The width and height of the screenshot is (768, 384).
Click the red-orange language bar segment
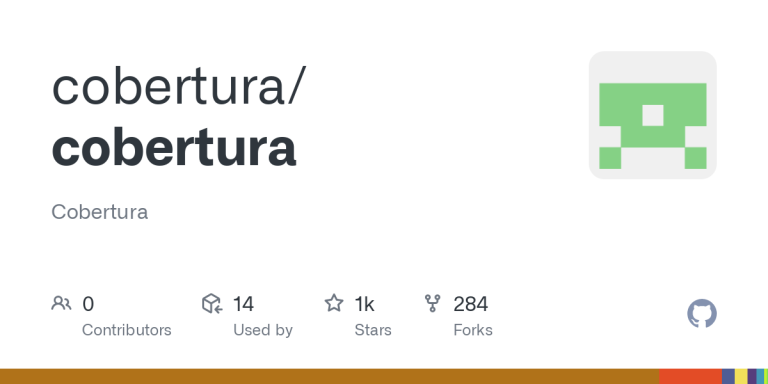click(691, 376)
